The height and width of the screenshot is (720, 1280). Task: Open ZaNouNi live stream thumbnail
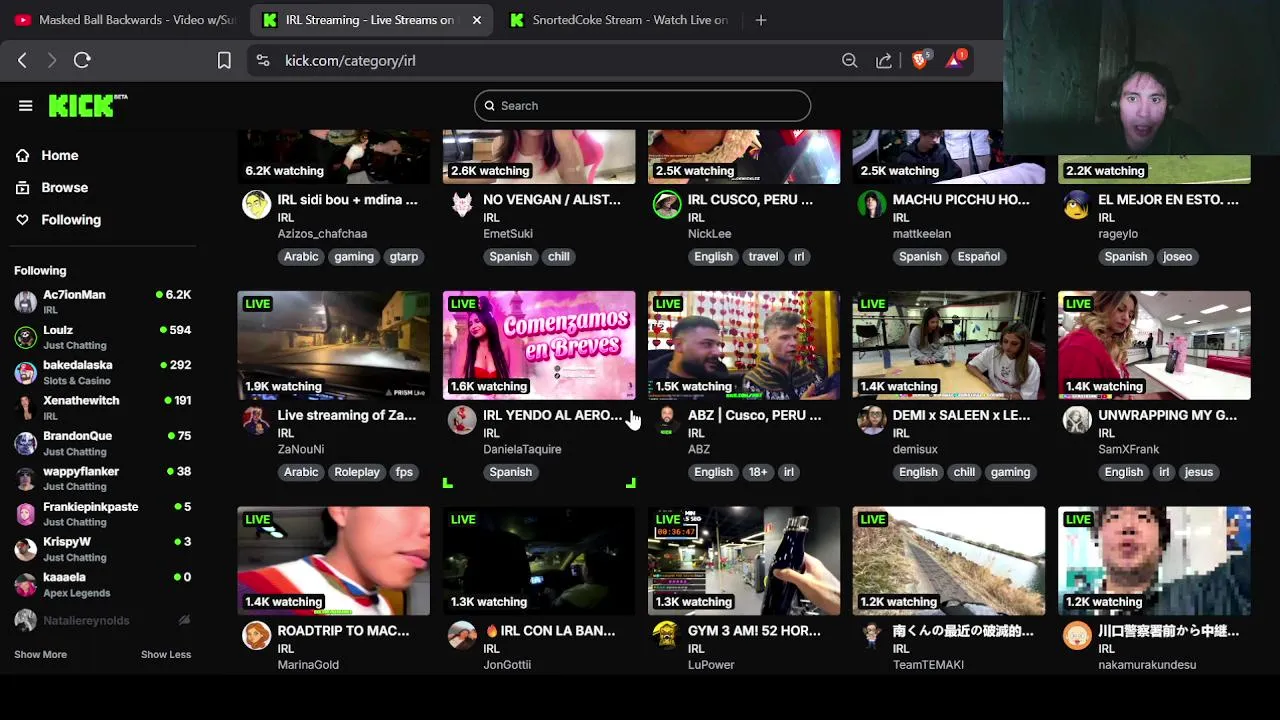pos(334,345)
